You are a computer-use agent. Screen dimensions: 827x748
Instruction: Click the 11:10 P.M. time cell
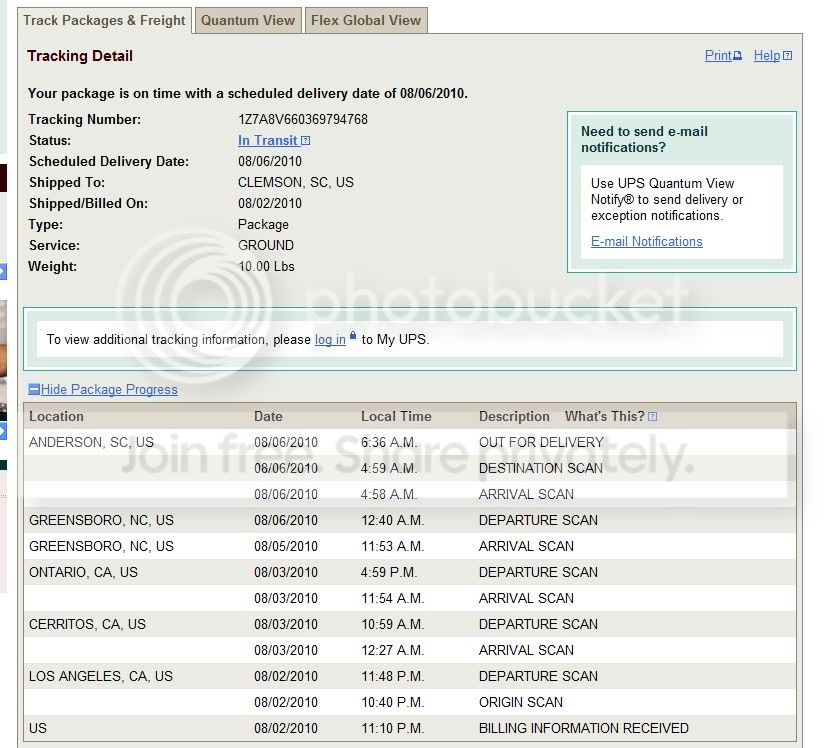pyautogui.click(x=392, y=728)
